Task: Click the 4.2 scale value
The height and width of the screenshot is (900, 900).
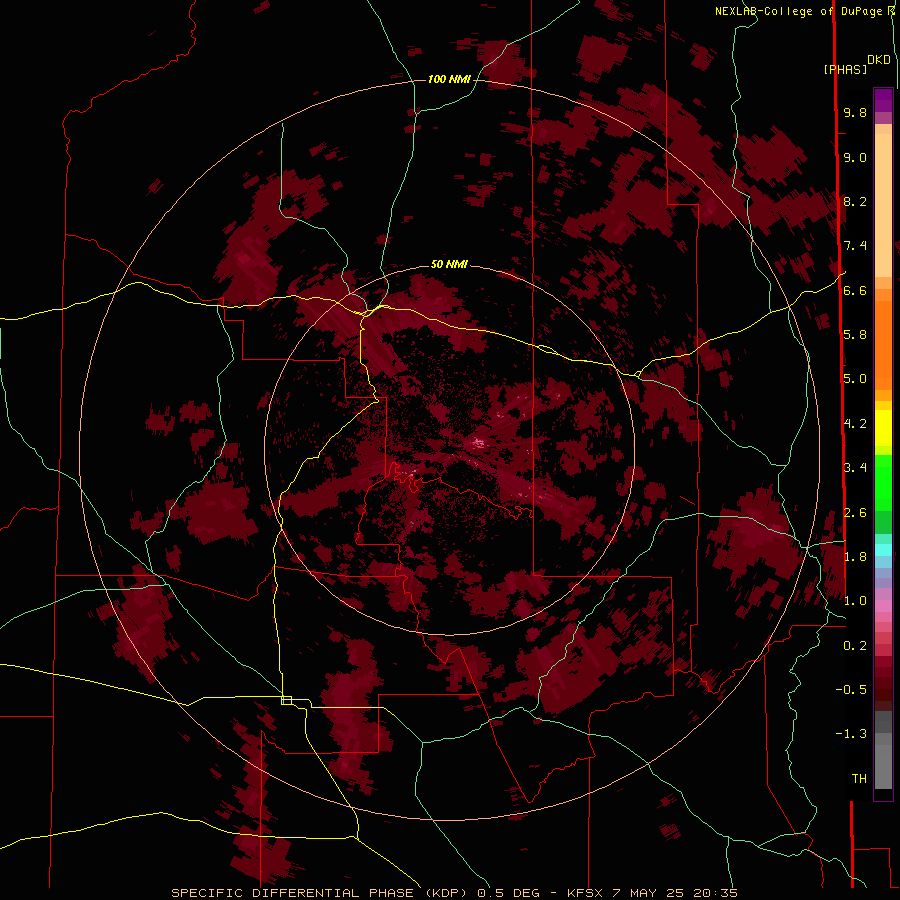Action: pyautogui.click(x=855, y=424)
